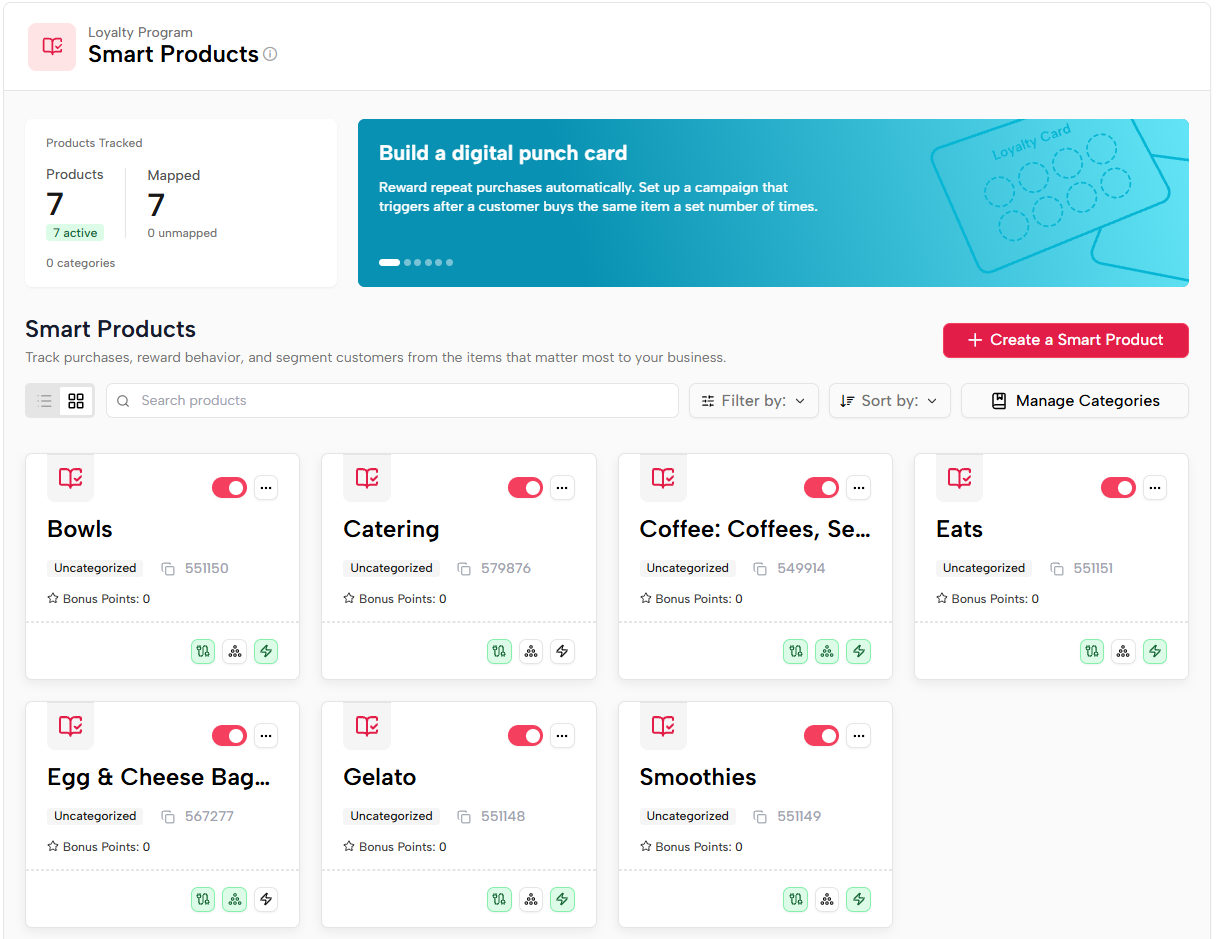Open the more options menu on Egg & Cheese card
Image resolution: width=1217 pixels, height=939 pixels.
(x=266, y=736)
